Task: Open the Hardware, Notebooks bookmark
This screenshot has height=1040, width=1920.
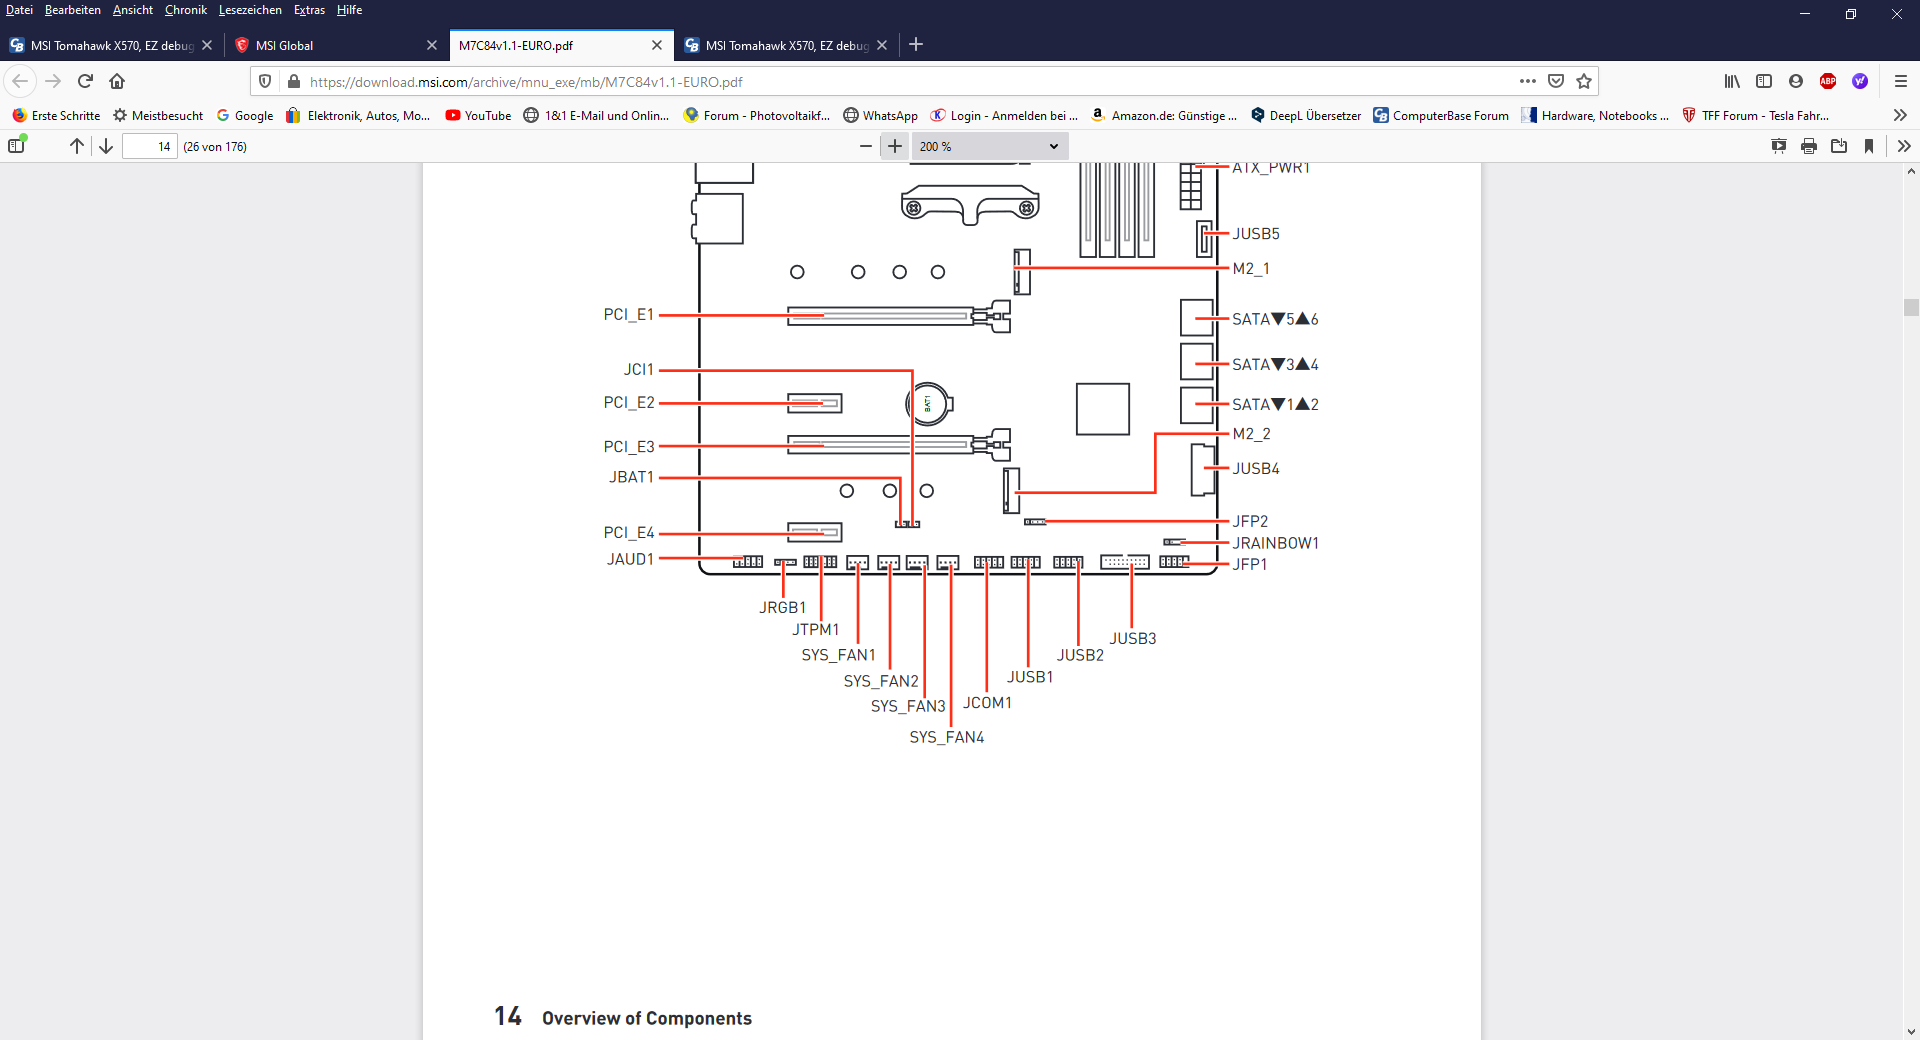Action: 1596,115
